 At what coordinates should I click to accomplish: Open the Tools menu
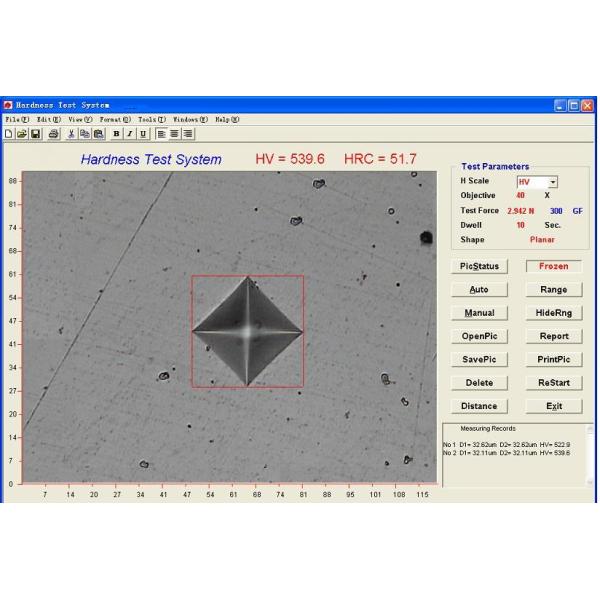tap(152, 119)
